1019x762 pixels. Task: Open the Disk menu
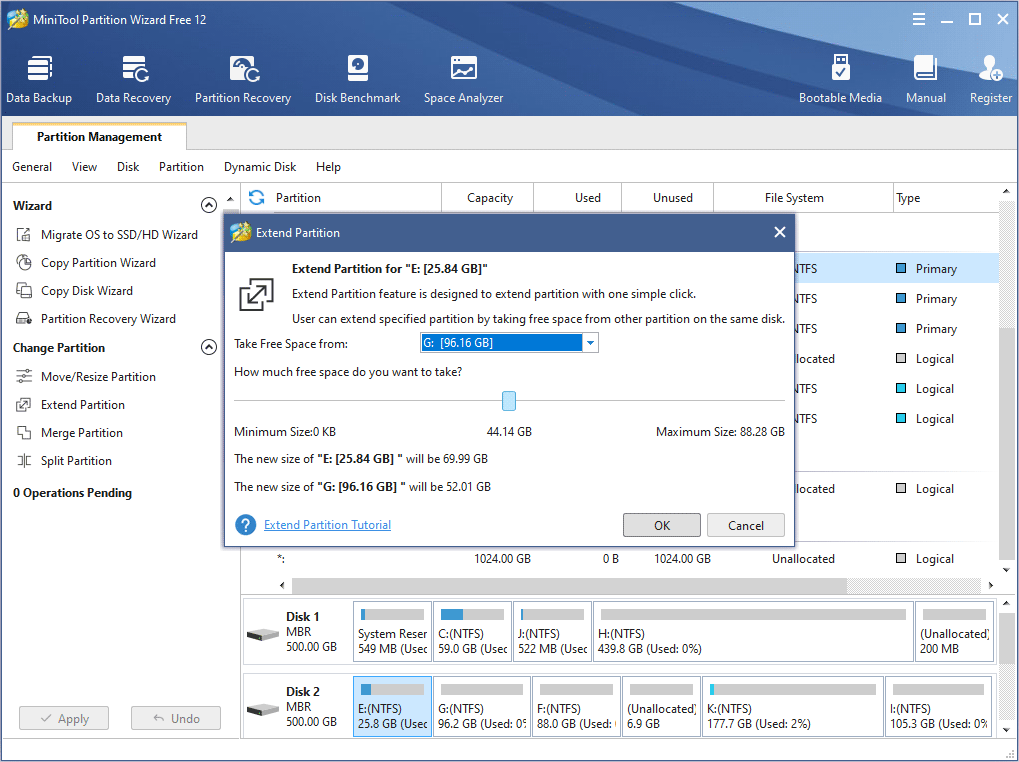pyautogui.click(x=128, y=167)
